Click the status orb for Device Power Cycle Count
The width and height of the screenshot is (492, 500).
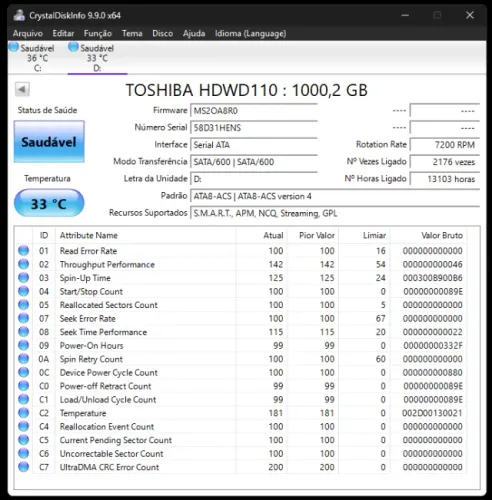[x=23, y=372]
